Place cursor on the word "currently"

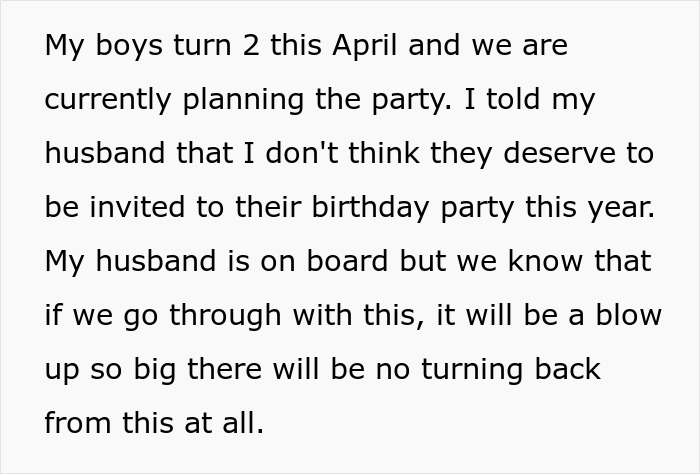click(x=108, y=100)
